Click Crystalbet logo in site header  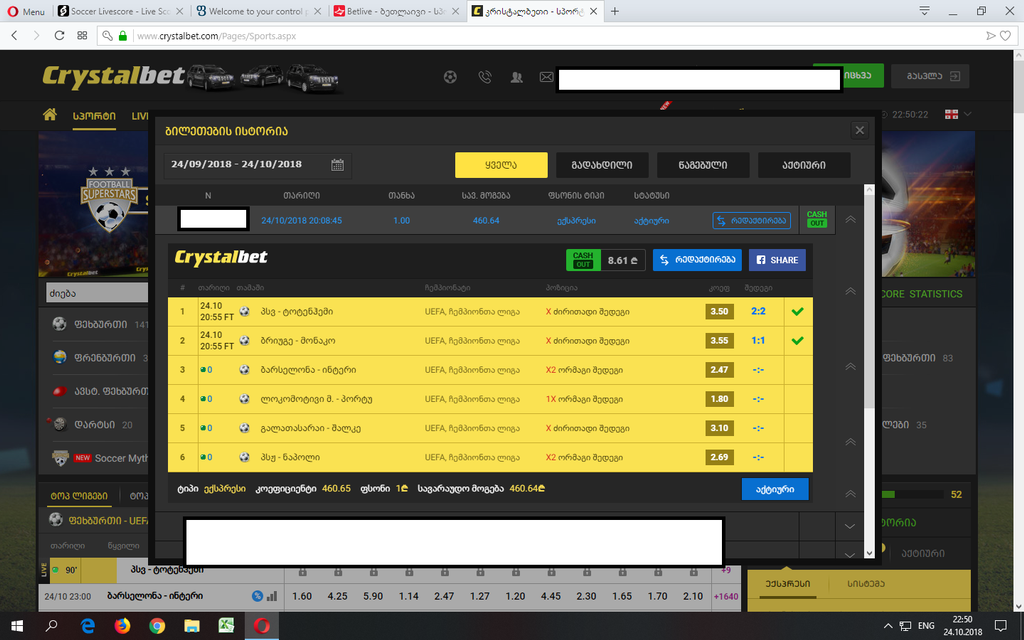114,76
